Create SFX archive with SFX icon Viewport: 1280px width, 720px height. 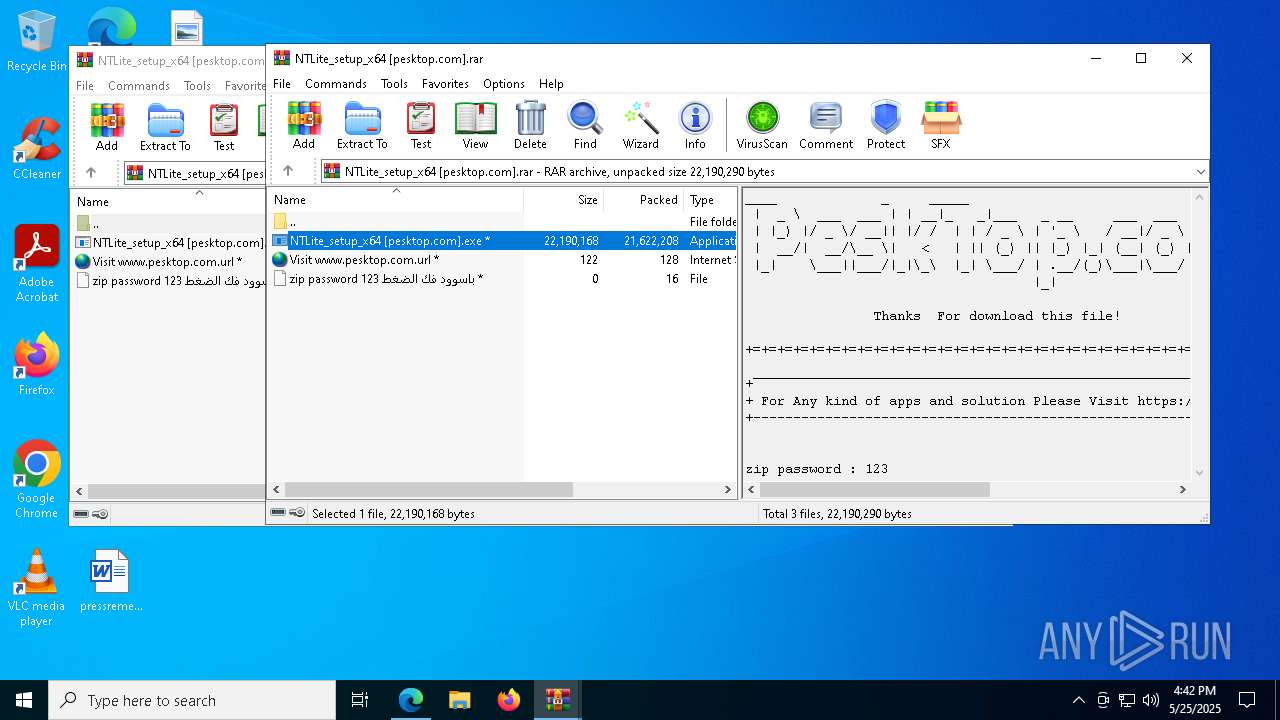[941, 125]
